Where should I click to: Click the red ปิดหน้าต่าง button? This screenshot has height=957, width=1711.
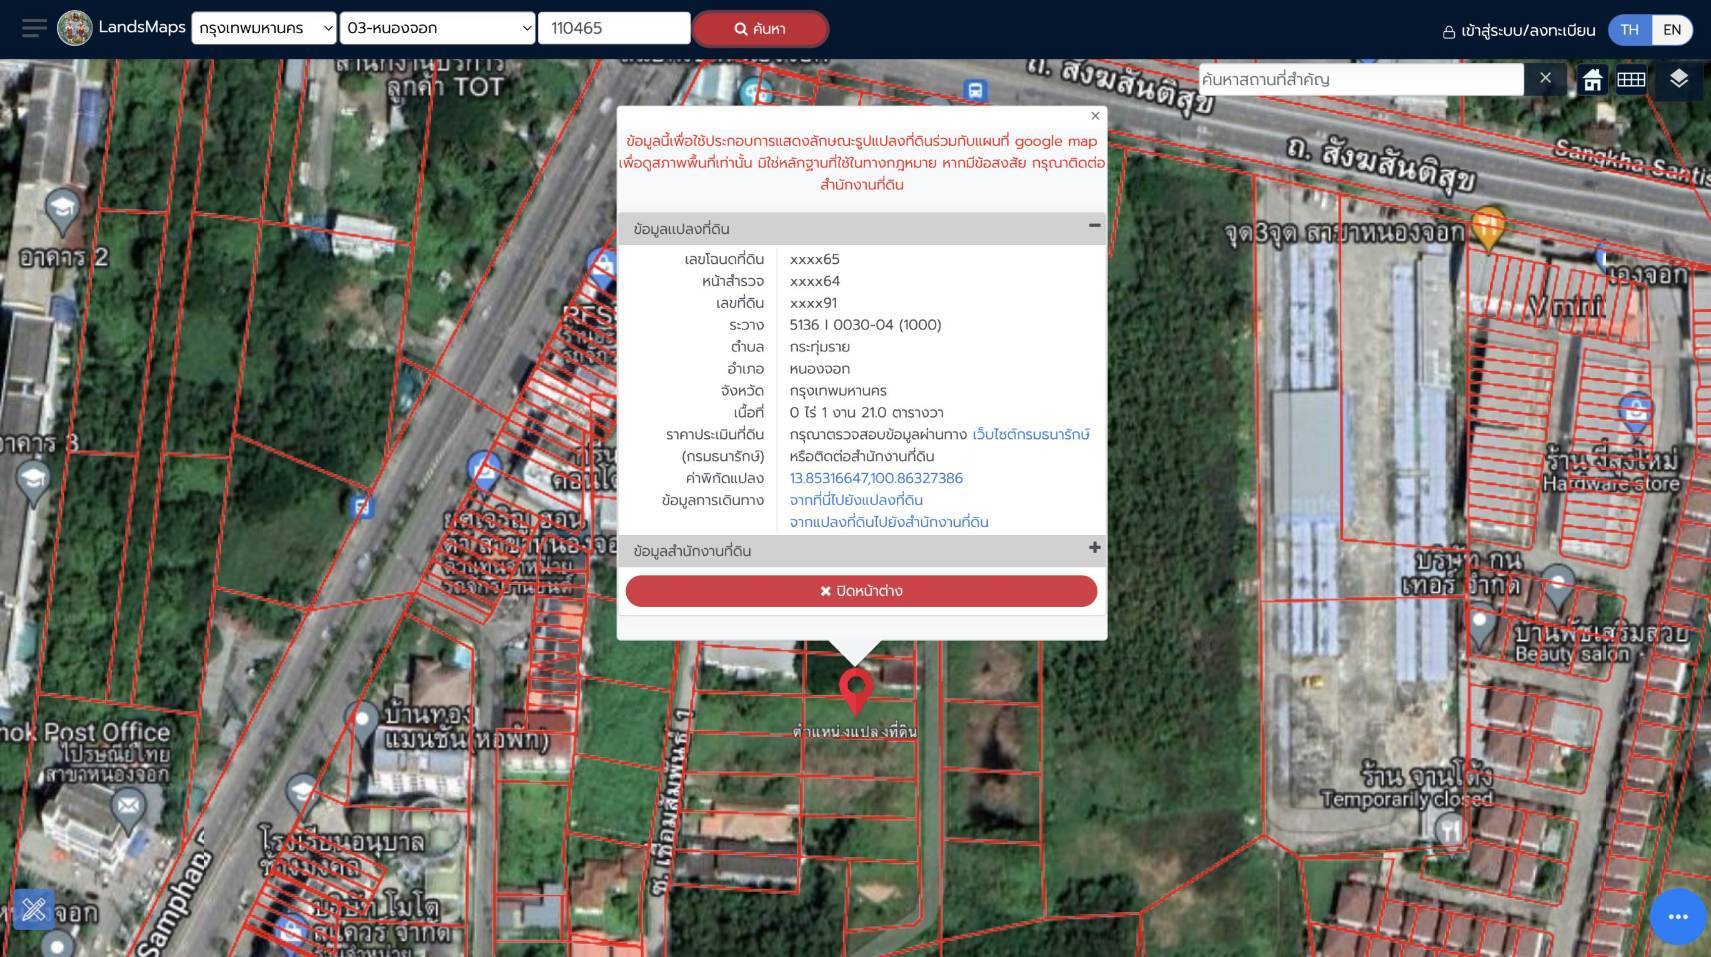(x=861, y=591)
